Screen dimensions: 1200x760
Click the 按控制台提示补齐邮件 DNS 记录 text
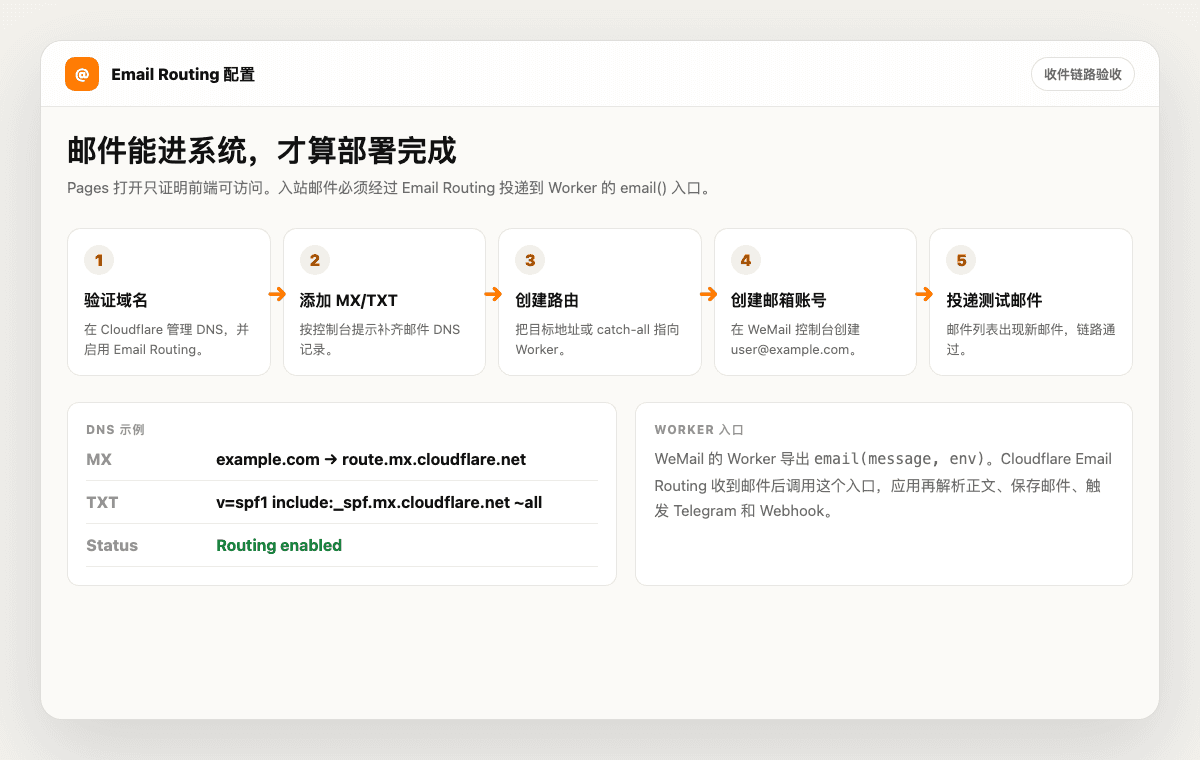point(380,339)
